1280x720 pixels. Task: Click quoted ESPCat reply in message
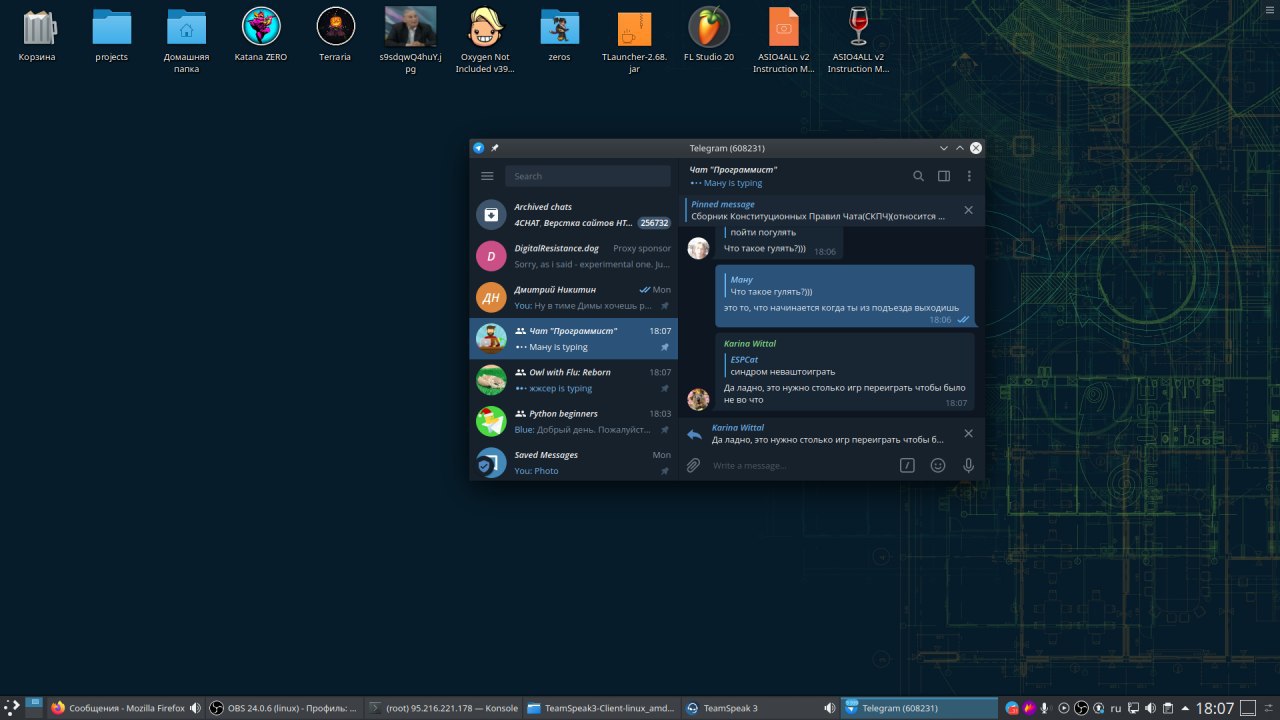(x=784, y=365)
